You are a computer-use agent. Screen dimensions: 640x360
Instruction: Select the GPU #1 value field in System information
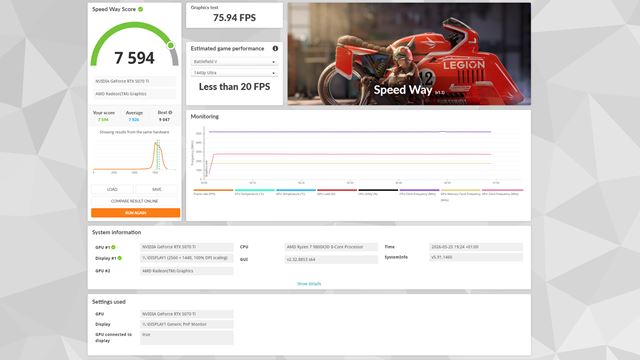187,247
